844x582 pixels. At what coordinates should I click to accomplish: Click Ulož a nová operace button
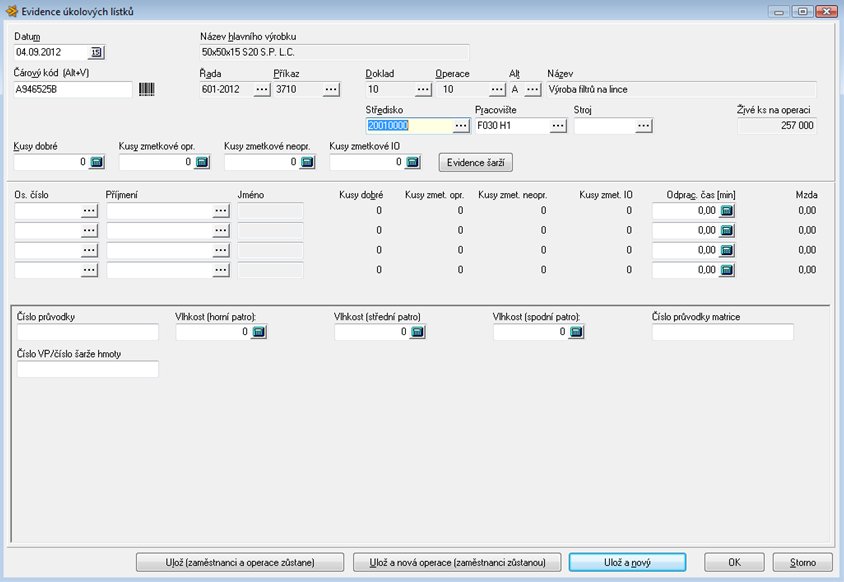(x=457, y=563)
